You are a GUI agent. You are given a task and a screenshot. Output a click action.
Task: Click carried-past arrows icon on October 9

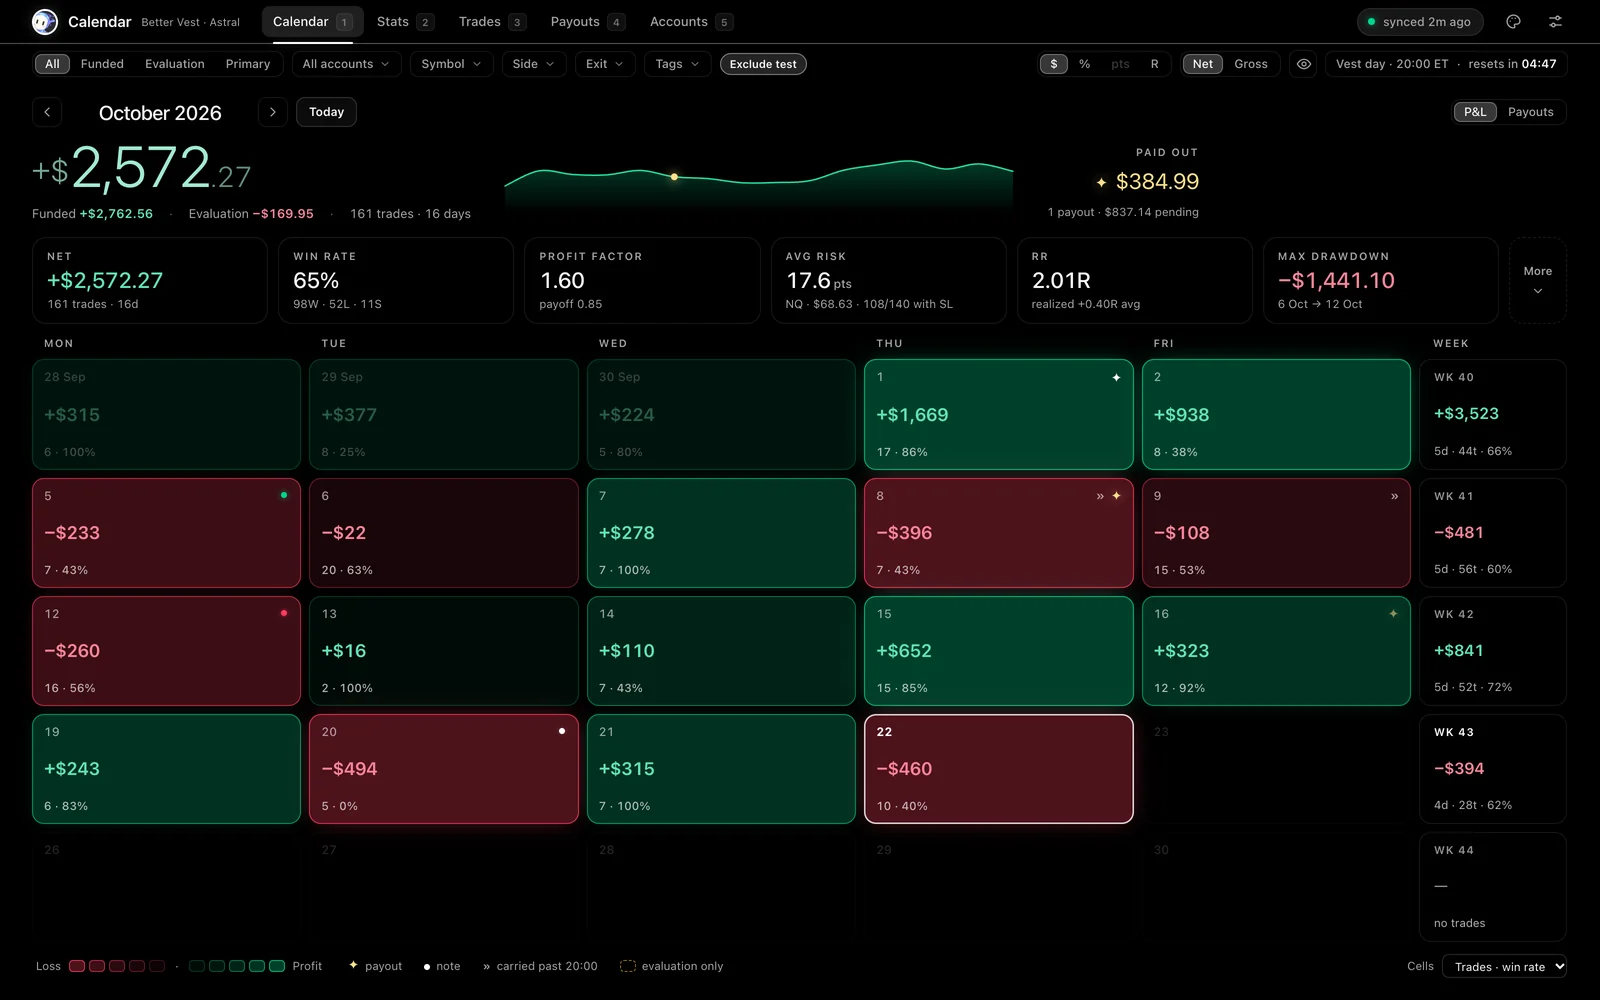(1394, 496)
